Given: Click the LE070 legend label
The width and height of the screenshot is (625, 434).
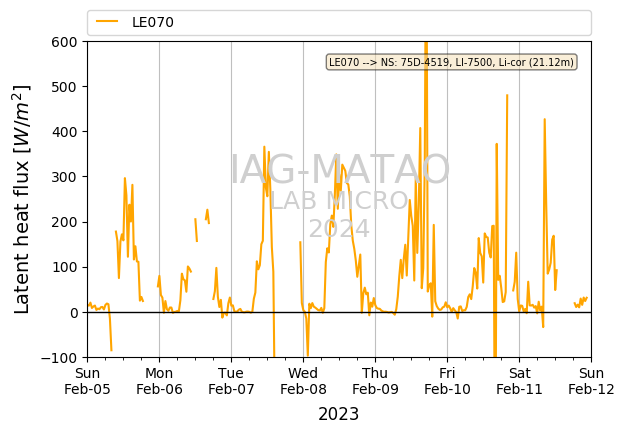Looking at the screenshot, I should point(153,22).
